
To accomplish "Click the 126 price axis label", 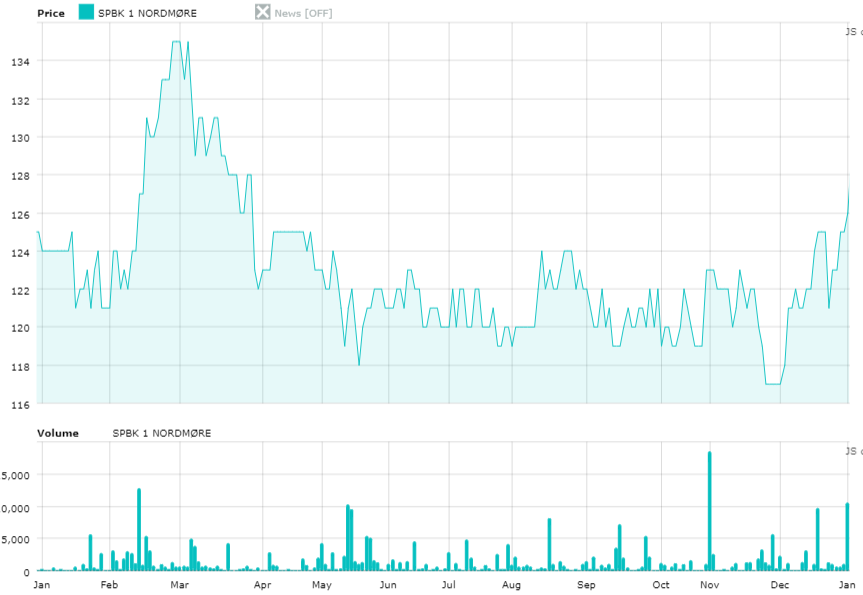I will (20, 214).
